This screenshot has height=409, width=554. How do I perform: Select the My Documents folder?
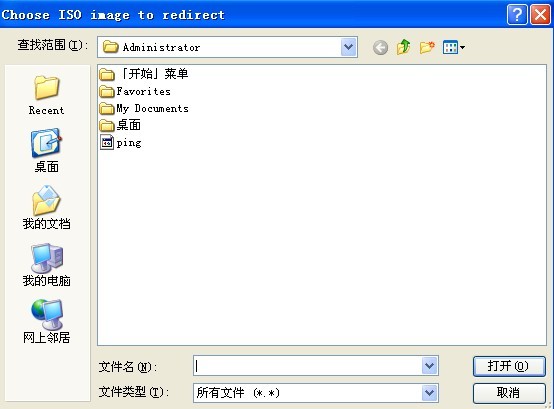point(144,108)
